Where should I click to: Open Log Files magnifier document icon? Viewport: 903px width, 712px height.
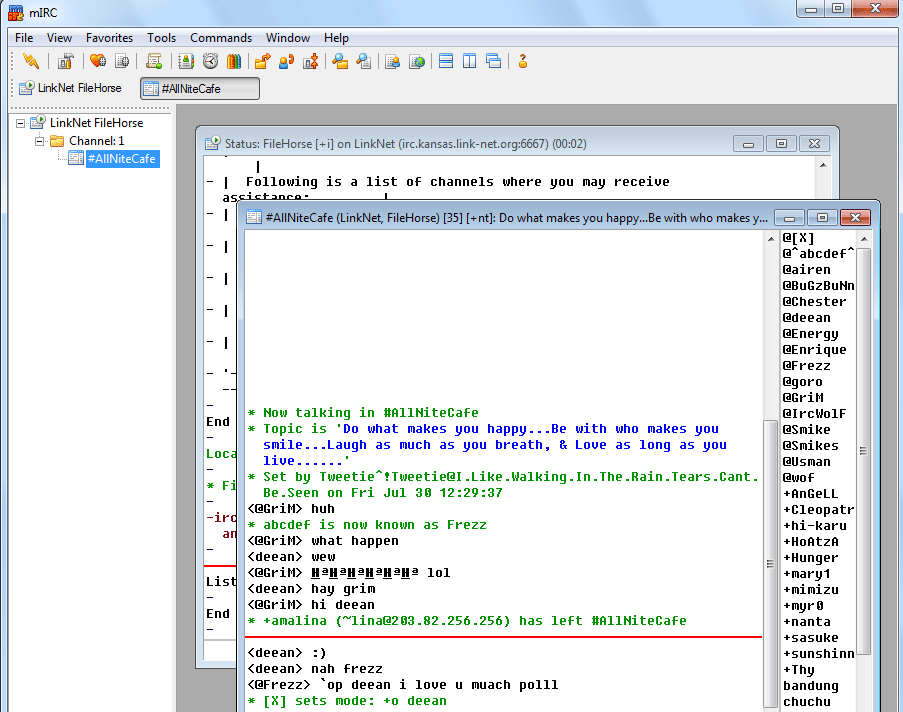(363, 61)
